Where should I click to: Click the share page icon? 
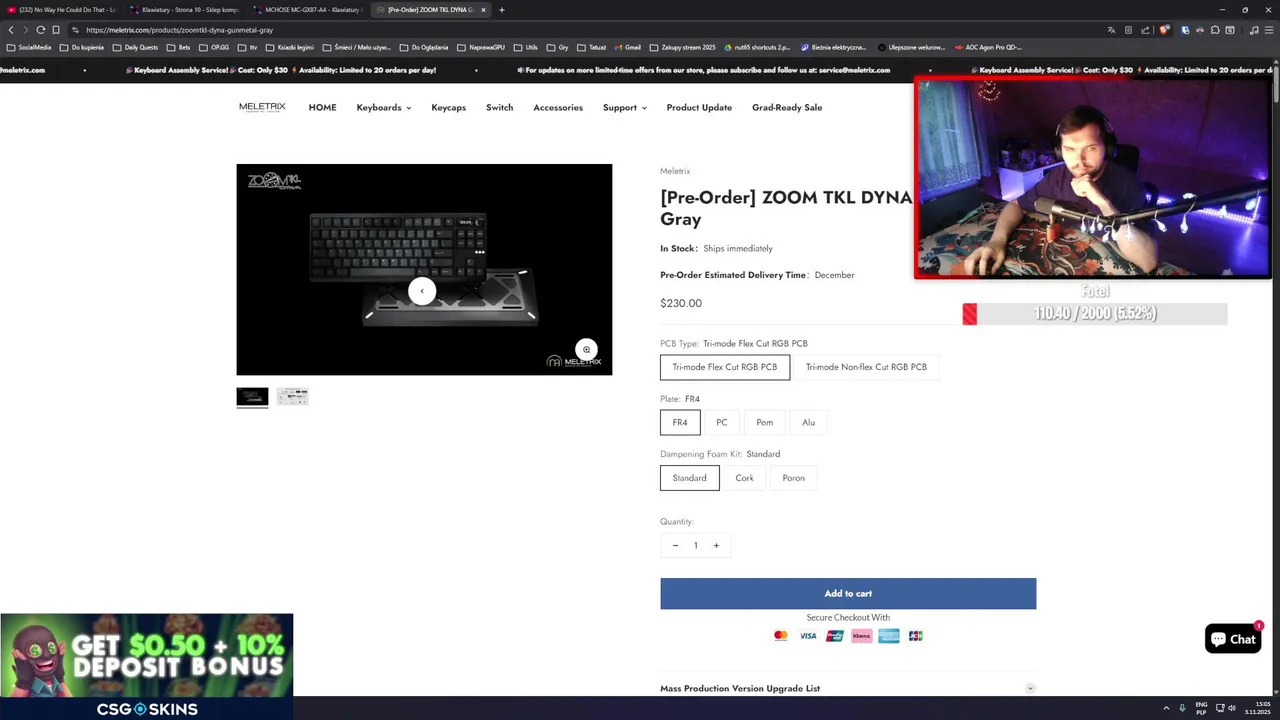1145,30
